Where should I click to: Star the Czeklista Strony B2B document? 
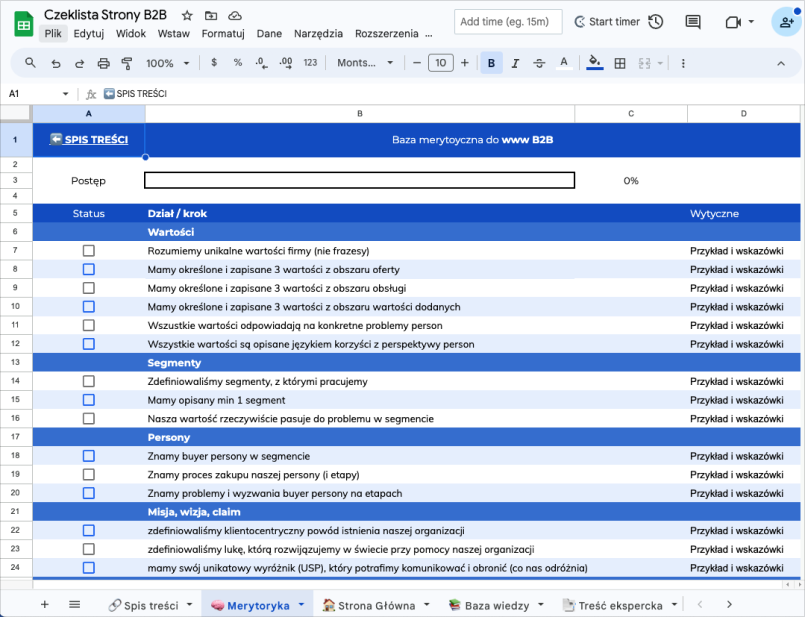(x=187, y=16)
